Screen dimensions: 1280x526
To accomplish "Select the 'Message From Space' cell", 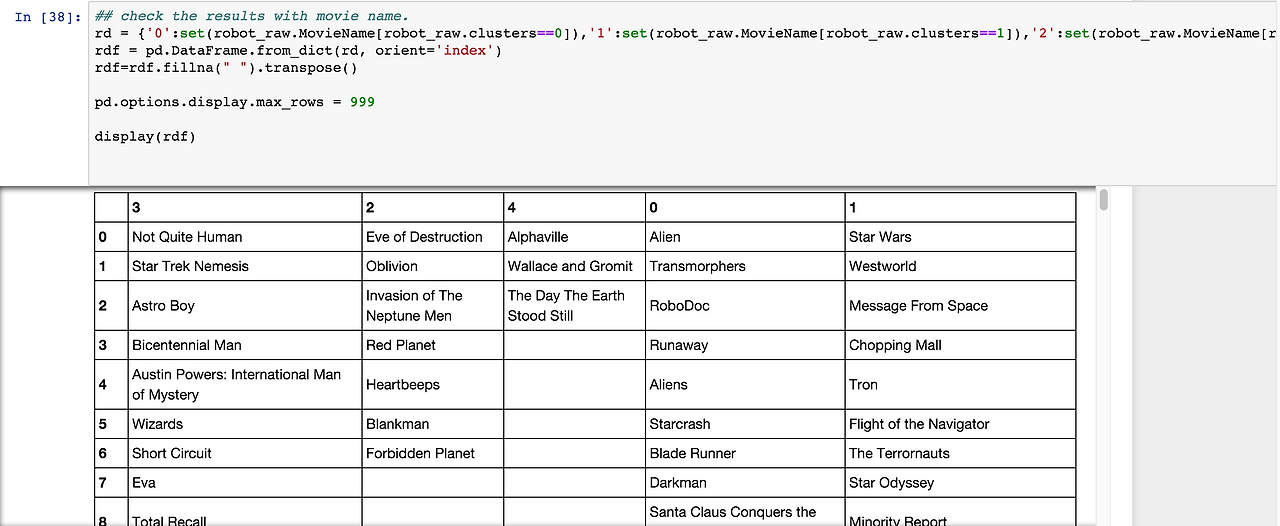I will click(960, 305).
